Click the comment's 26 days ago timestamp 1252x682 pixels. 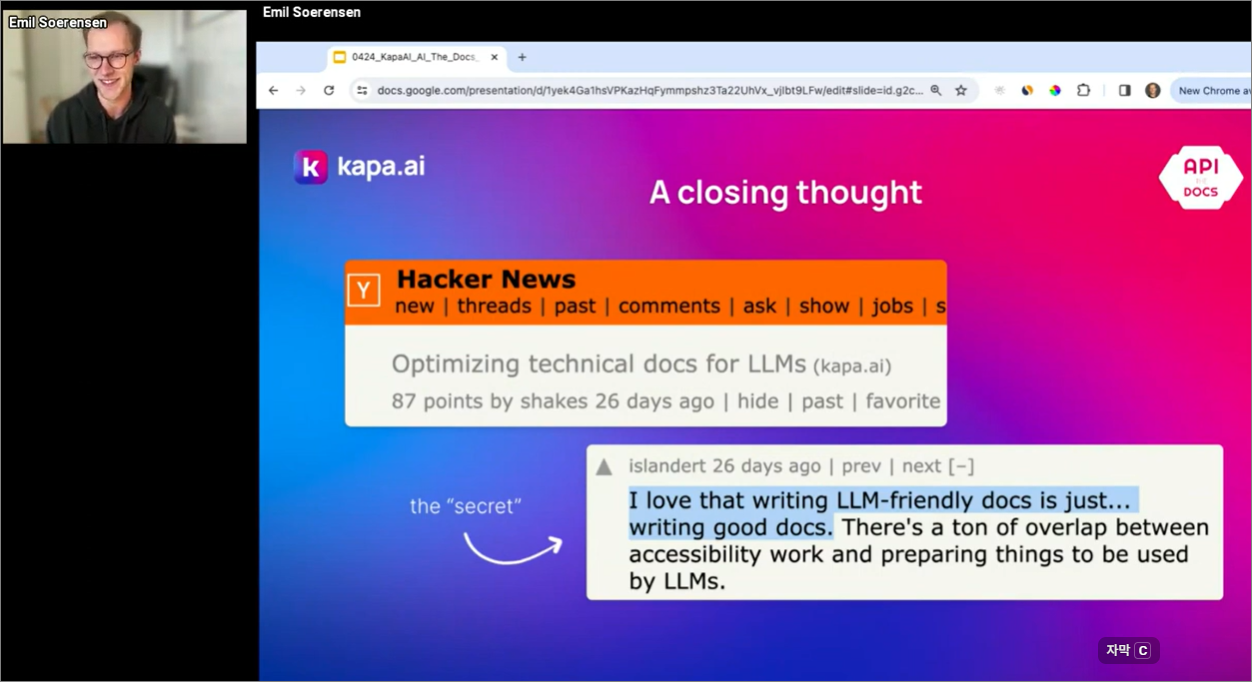click(766, 466)
